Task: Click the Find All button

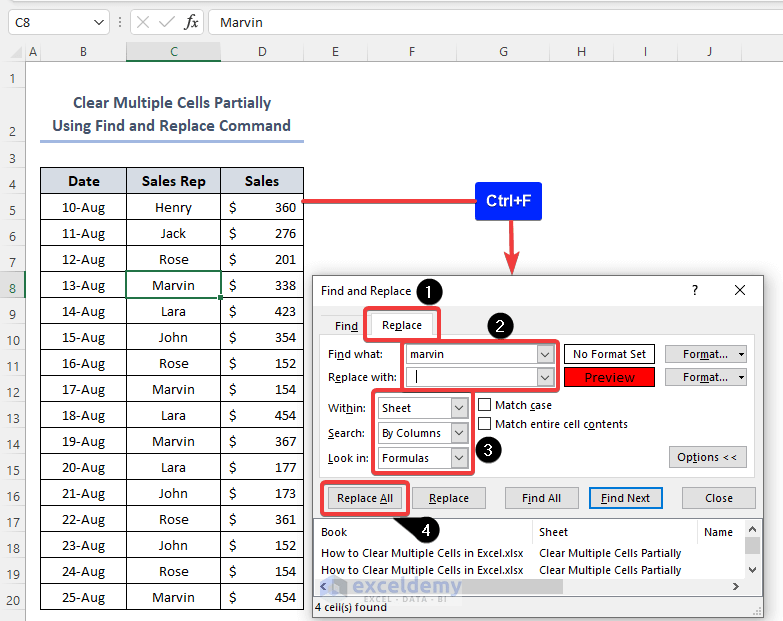Action: pyautogui.click(x=541, y=498)
